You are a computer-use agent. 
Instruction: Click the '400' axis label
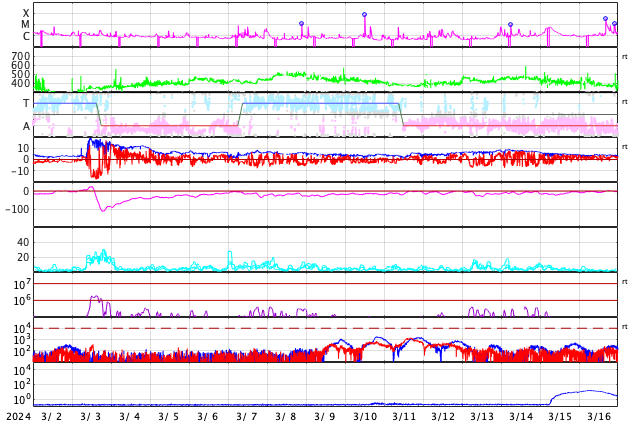coord(21,84)
